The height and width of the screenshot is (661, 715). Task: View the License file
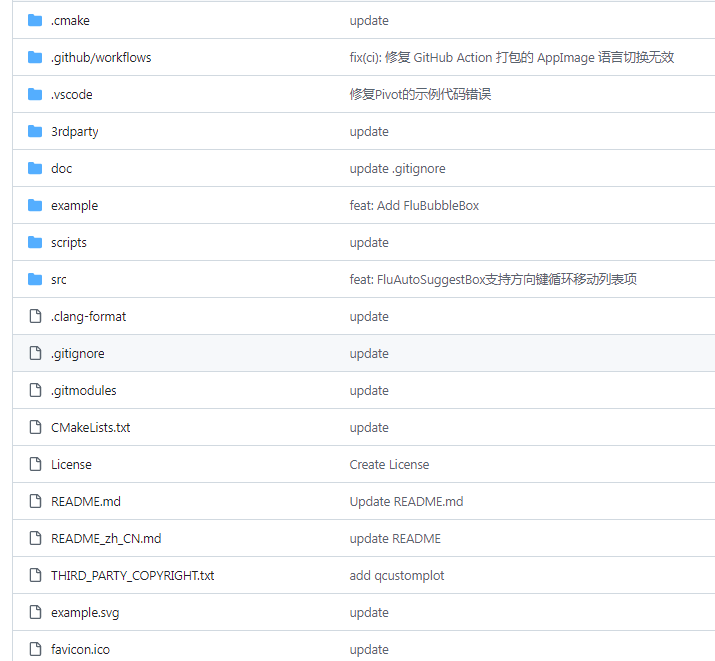coord(71,464)
